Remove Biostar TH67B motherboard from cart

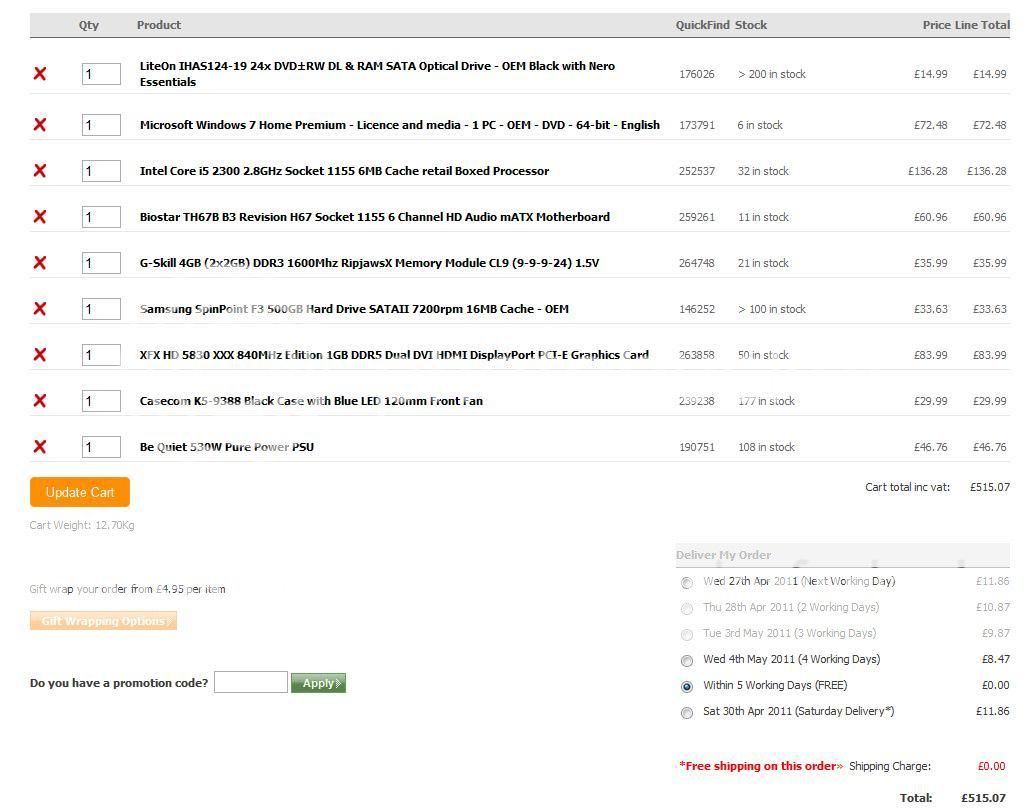pyautogui.click(x=40, y=217)
